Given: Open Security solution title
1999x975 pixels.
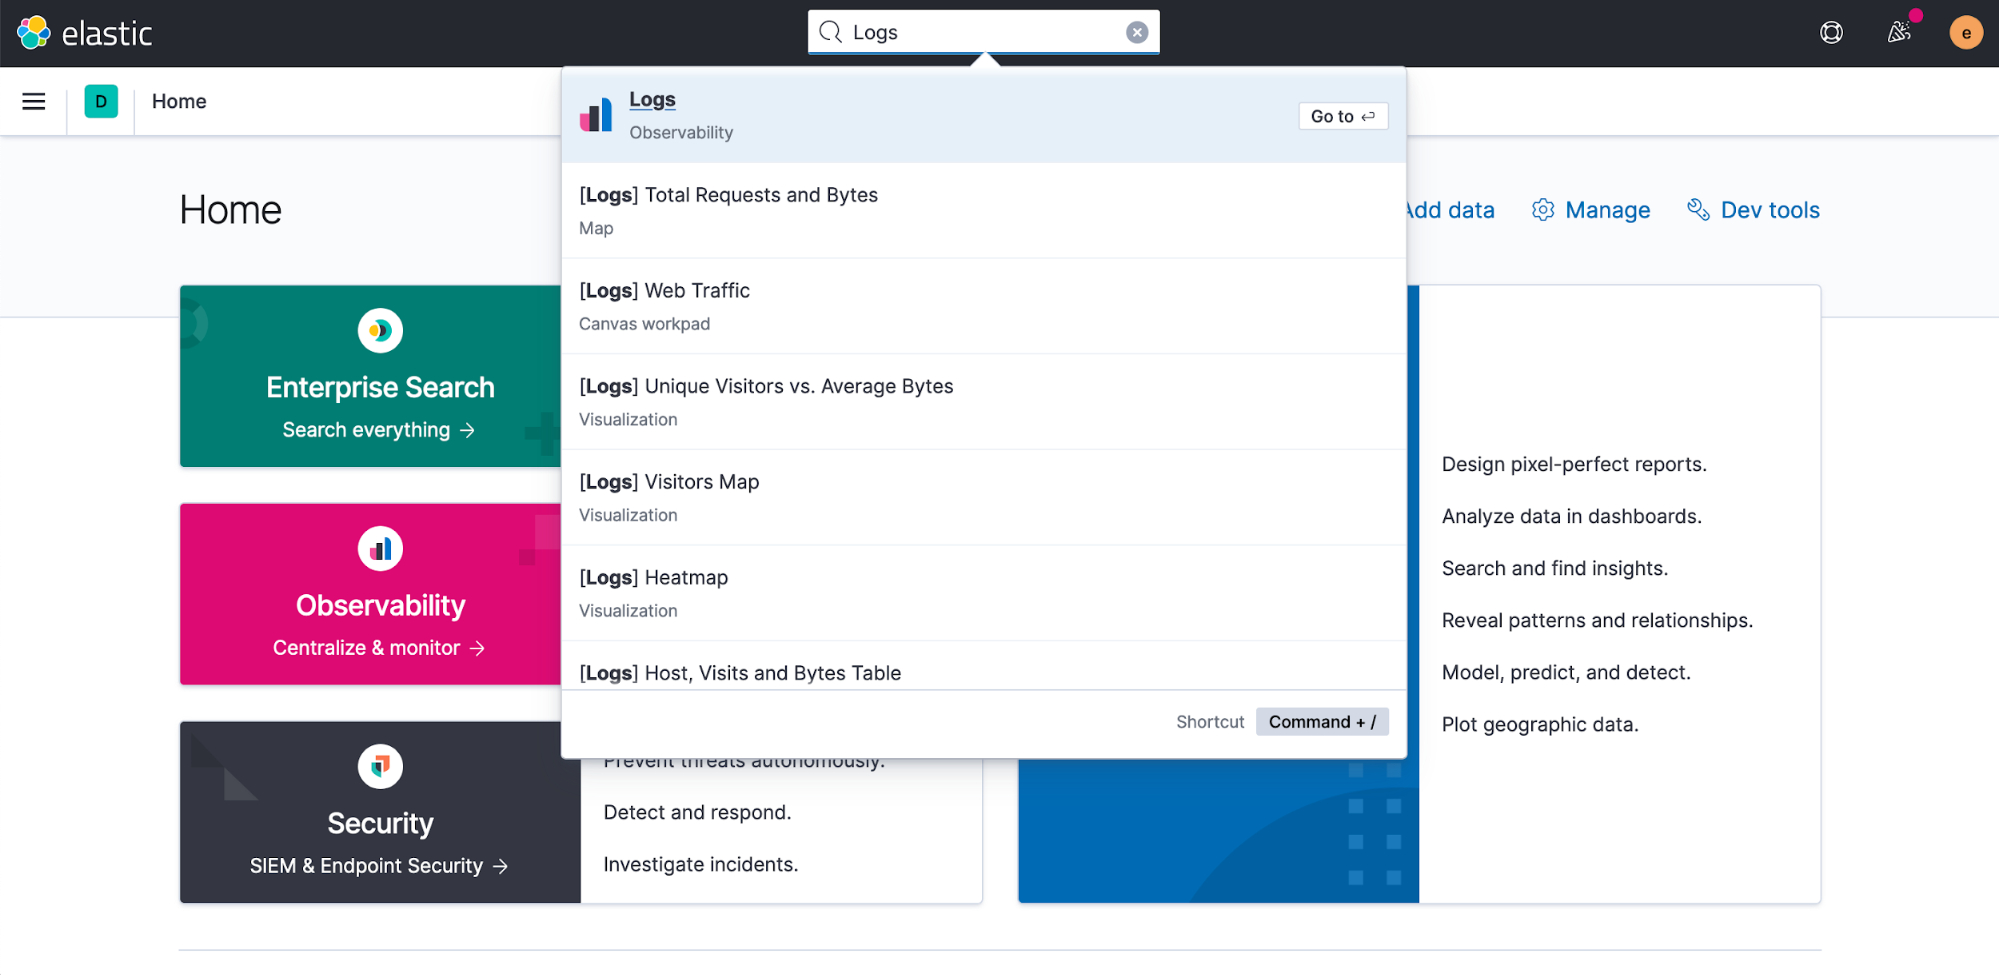Looking at the screenshot, I should 380,823.
